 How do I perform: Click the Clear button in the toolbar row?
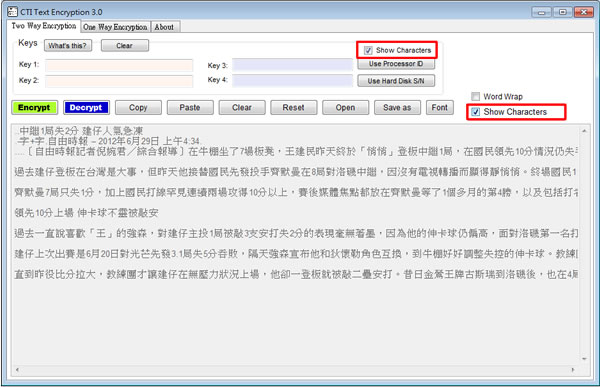pyautogui.click(x=242, y=108)
